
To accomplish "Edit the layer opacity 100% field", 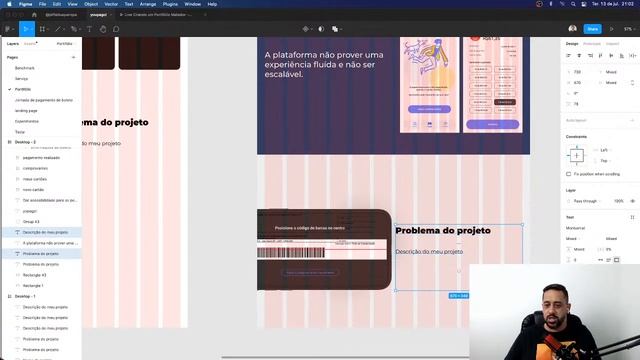I will pos(618,201).
